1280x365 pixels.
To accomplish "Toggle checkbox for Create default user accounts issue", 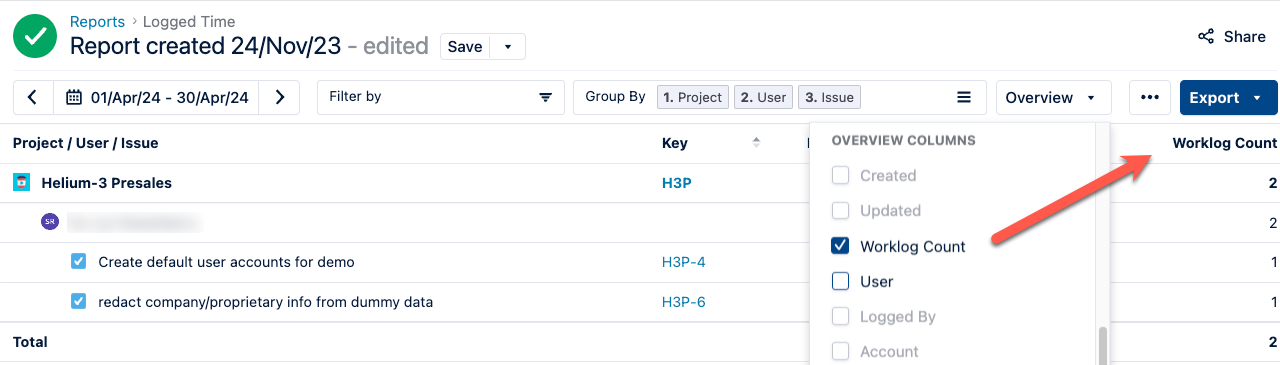I will tap(79, 262).
